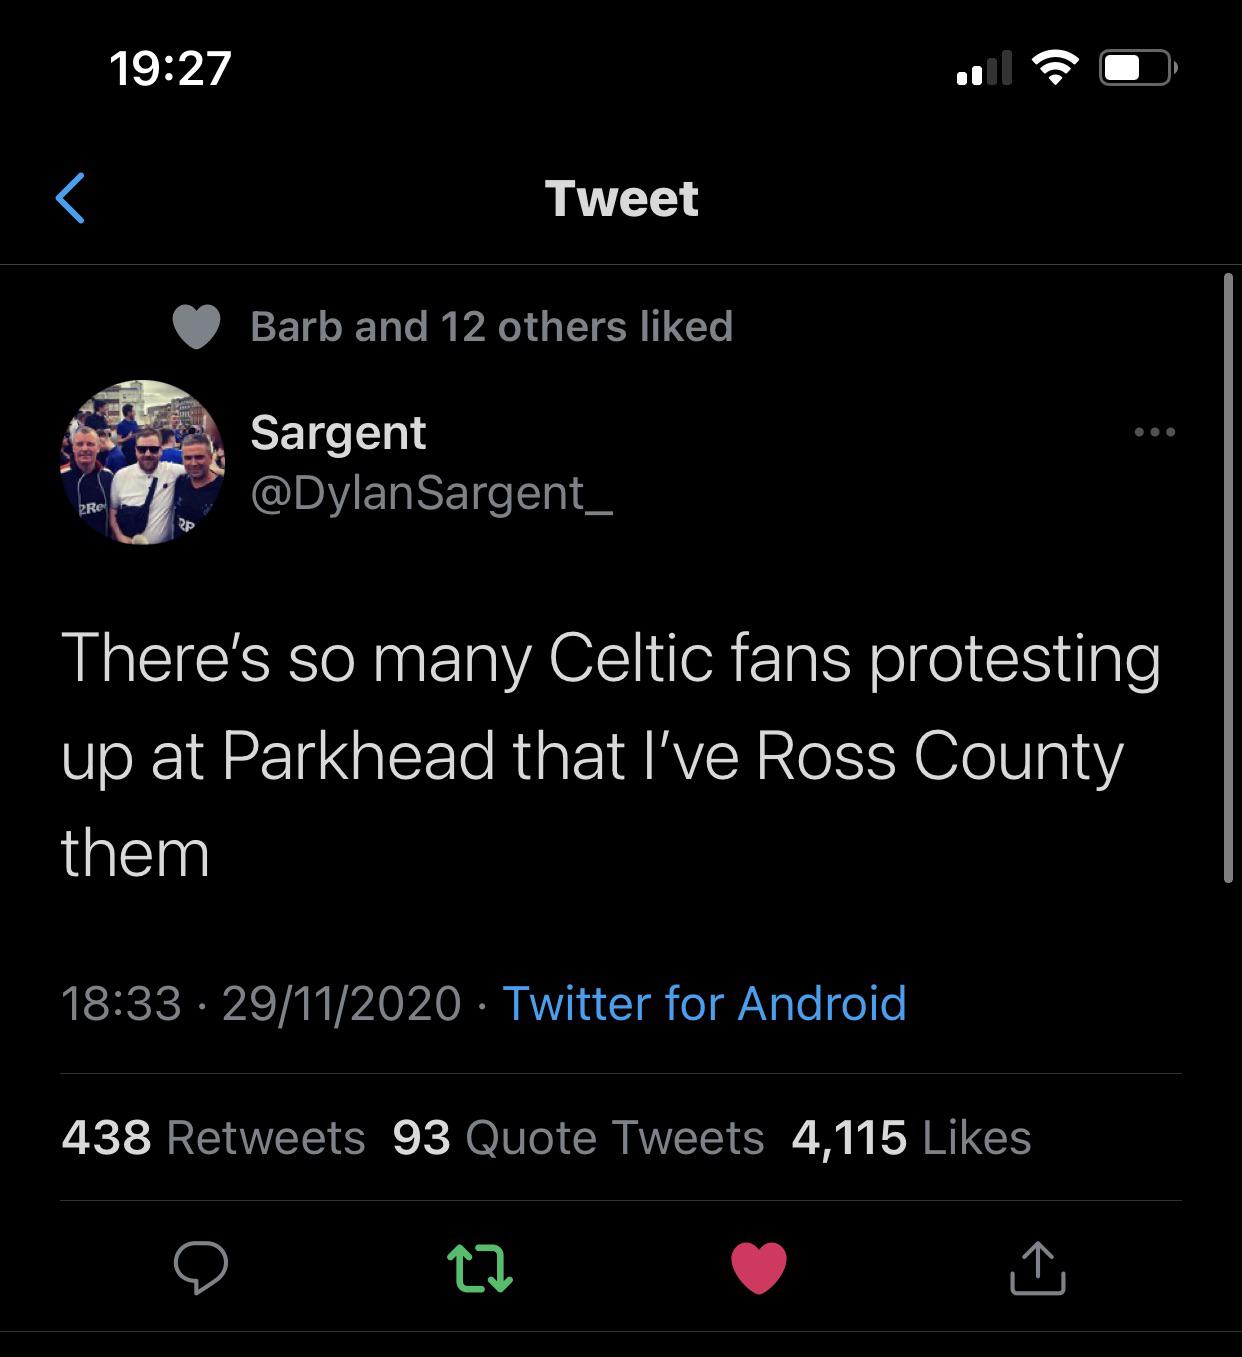Open 'Barb and 12 others liked' context
Image resolution: width=1242 pixels, height=1357 pixels.
click(491, 327)
